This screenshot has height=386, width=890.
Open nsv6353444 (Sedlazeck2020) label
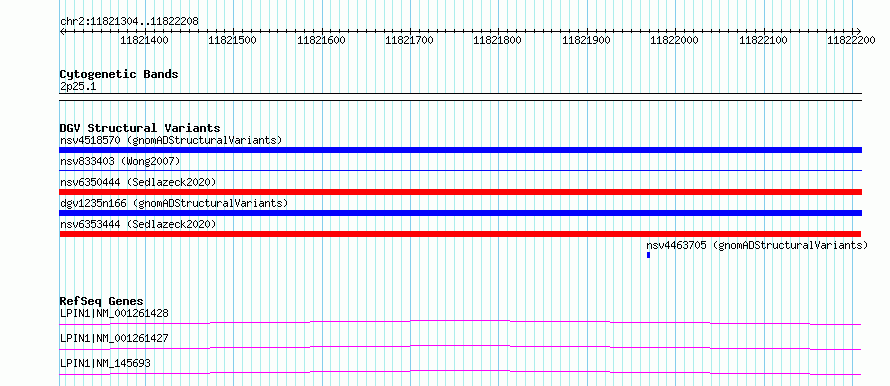point(138,224)
